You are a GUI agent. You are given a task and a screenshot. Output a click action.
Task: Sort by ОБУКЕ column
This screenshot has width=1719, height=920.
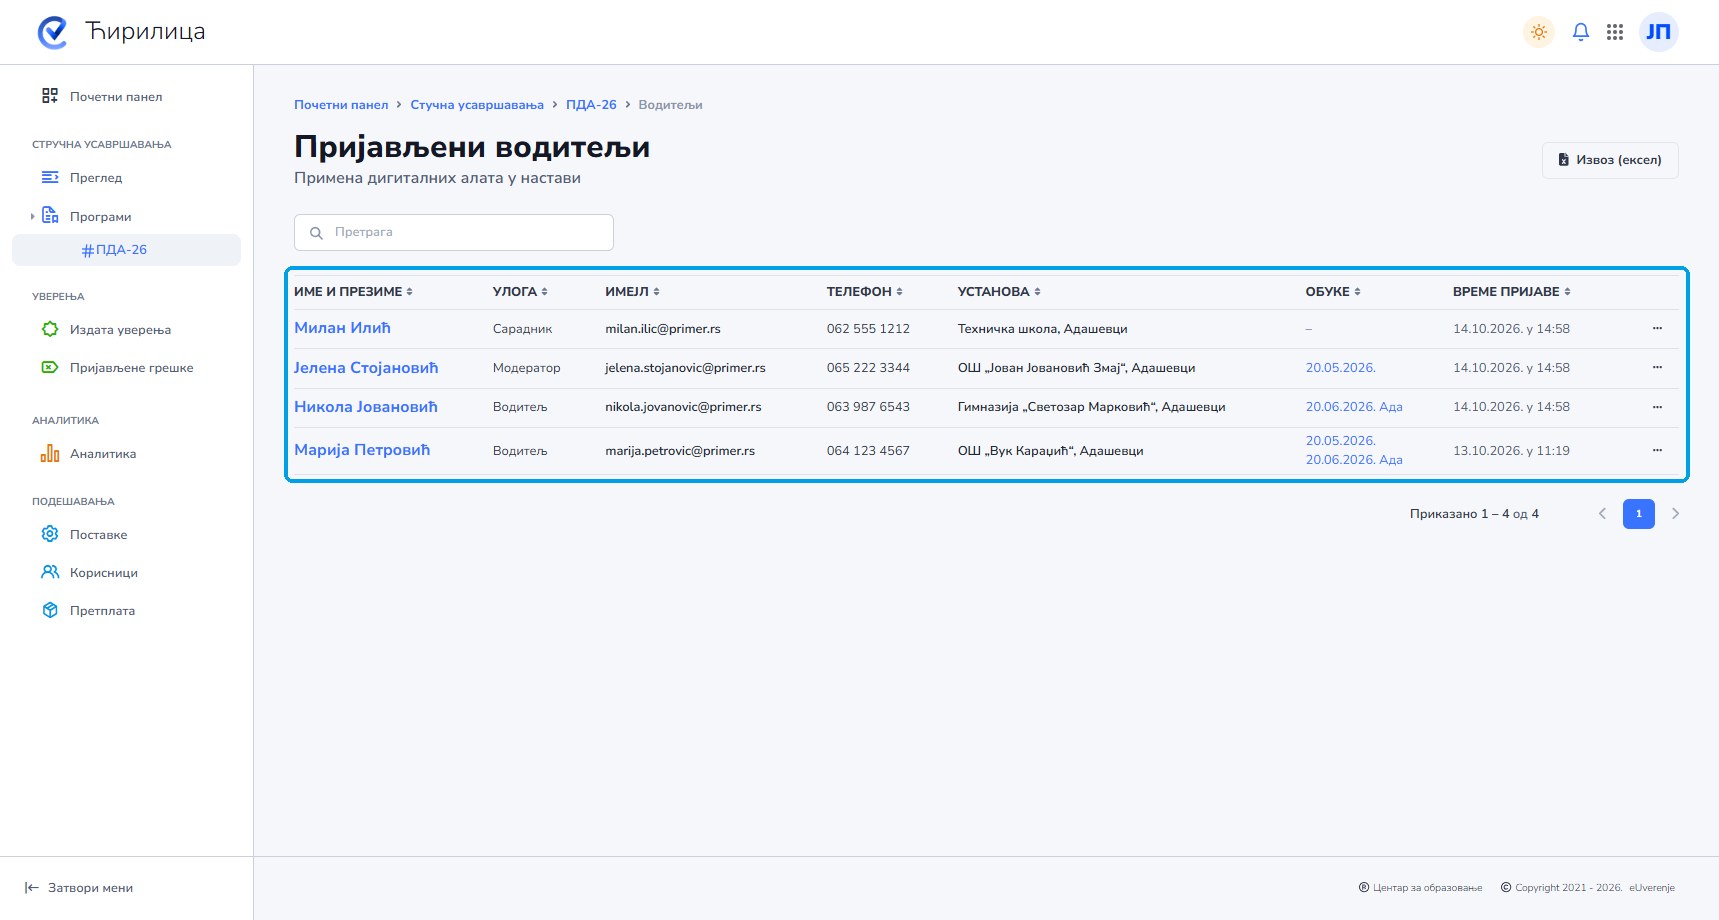pos(1333,292)
